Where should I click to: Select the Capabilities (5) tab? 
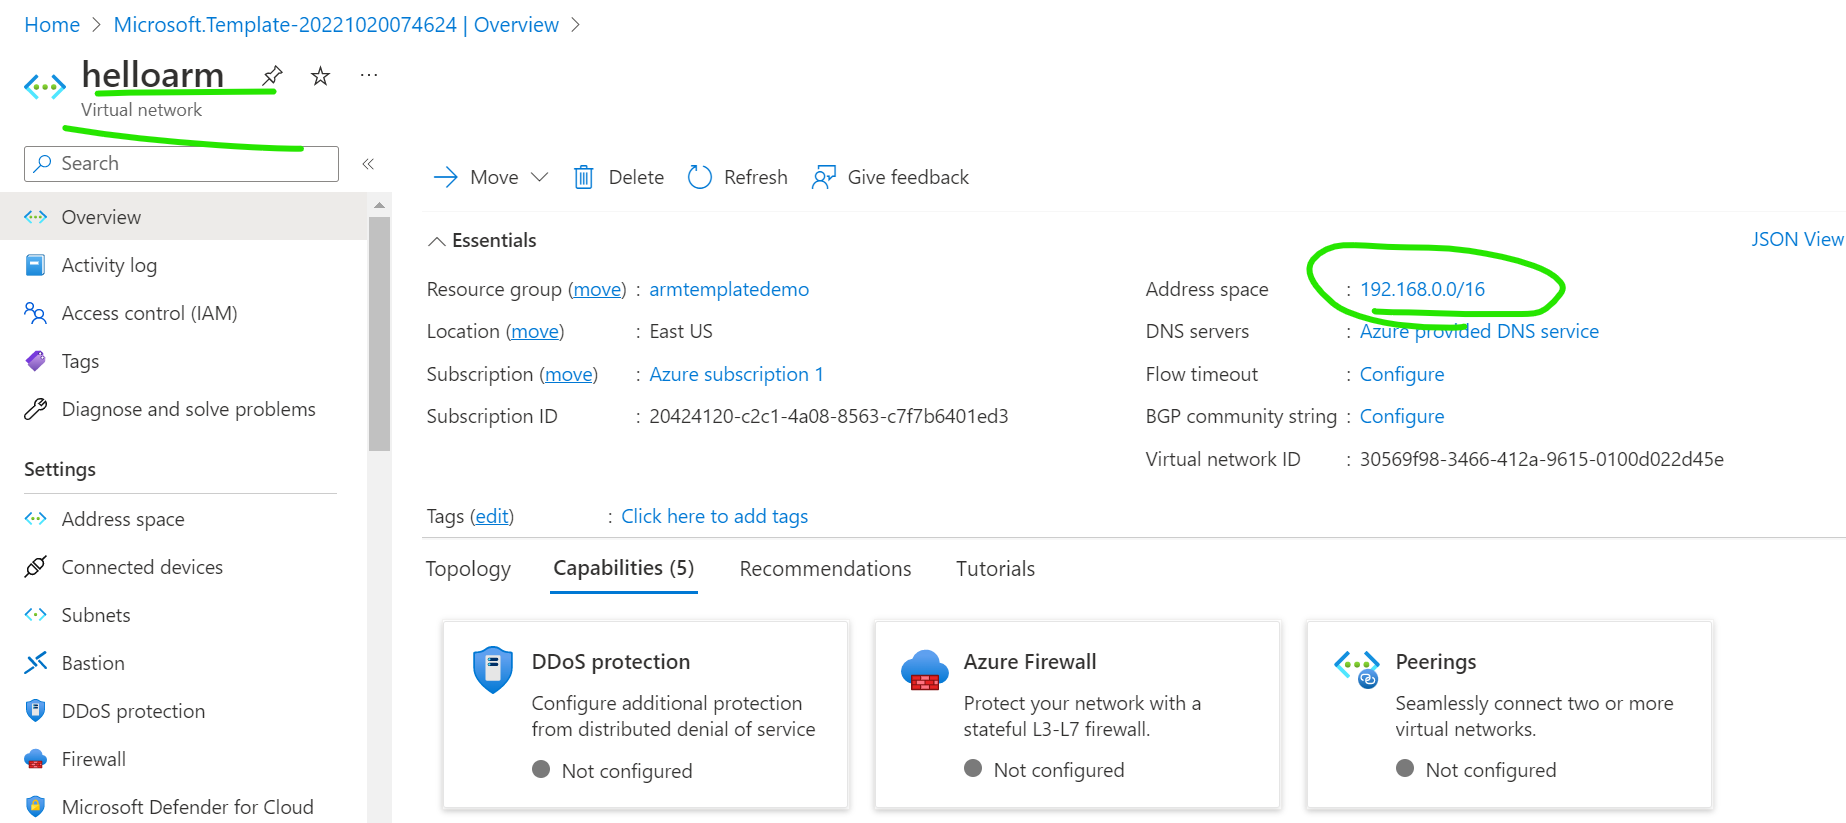(x=624, y=568)
